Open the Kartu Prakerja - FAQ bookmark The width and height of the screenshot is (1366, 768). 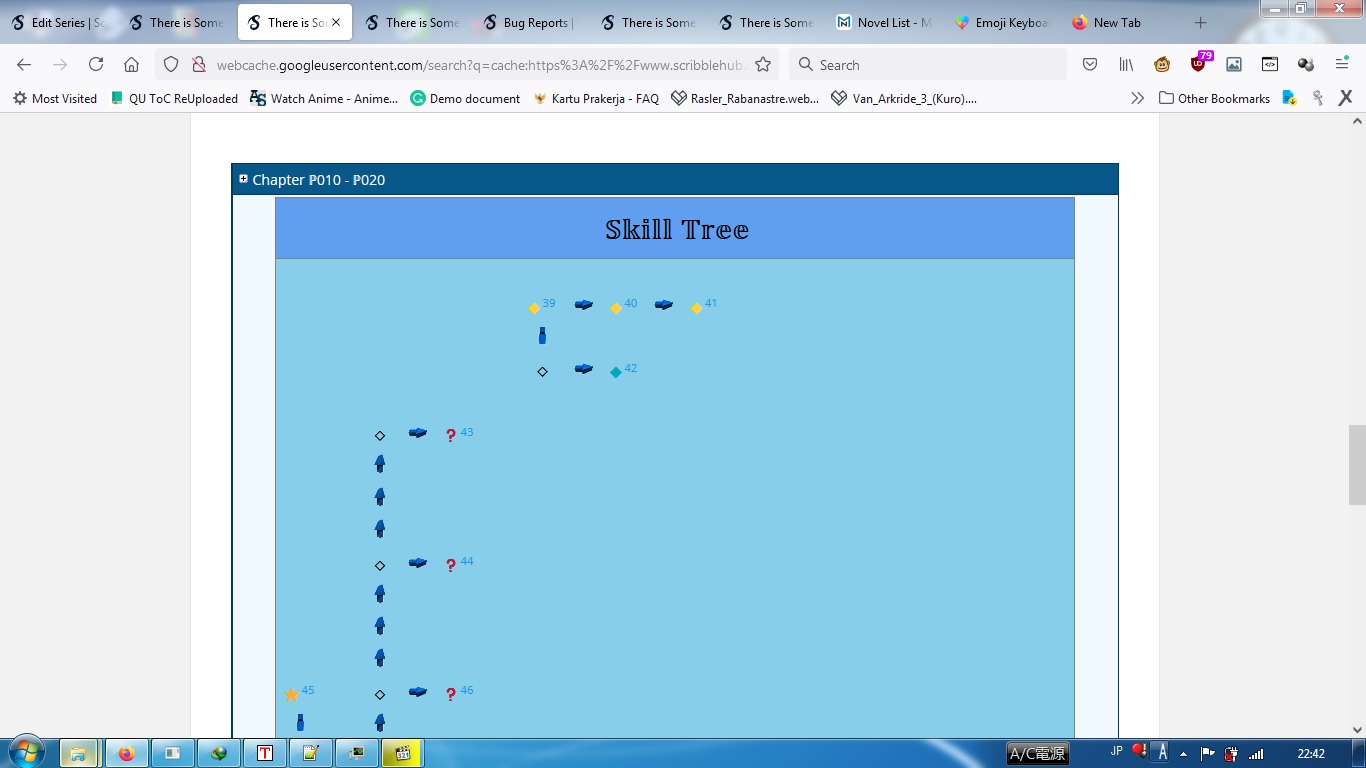[596, 98]
